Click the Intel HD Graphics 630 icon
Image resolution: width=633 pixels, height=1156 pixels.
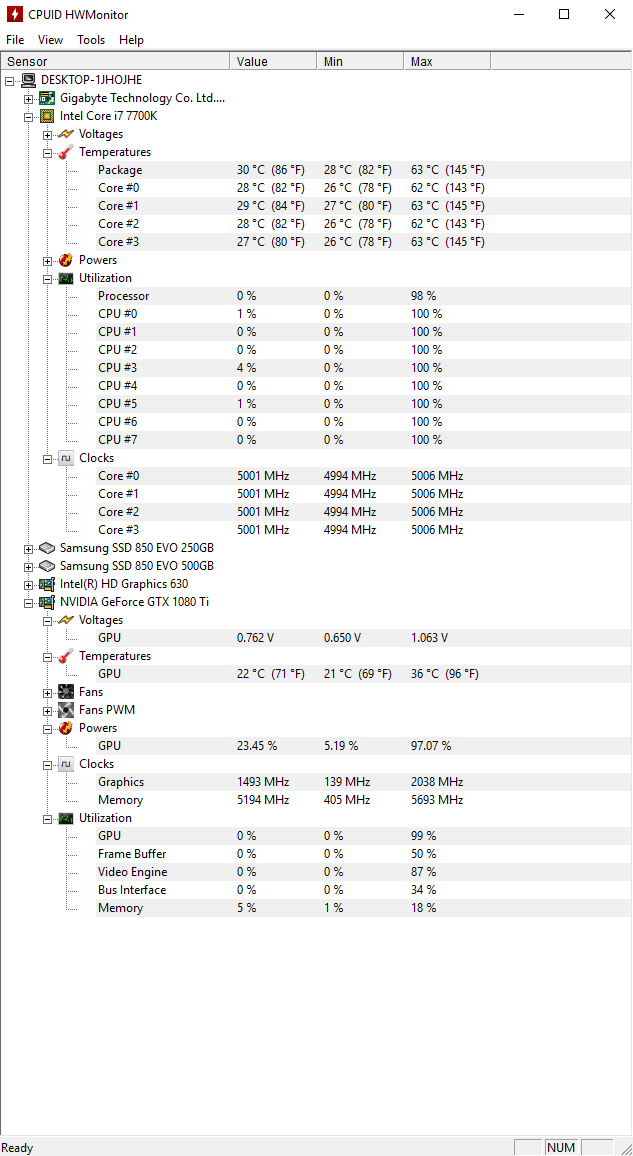pyautogui.click(x=47, y=584)
